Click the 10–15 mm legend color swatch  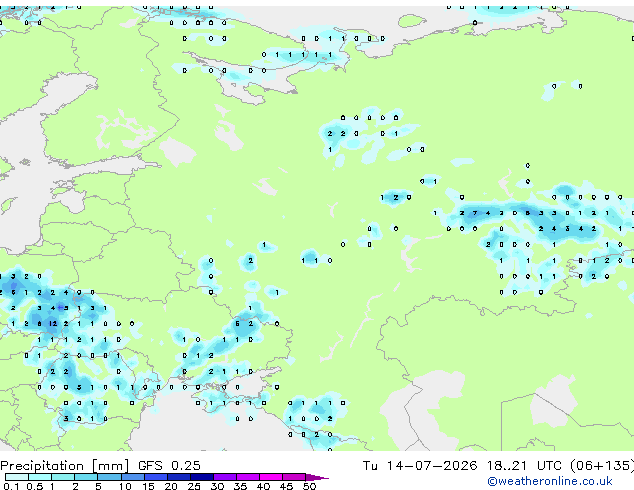(132, 477)
